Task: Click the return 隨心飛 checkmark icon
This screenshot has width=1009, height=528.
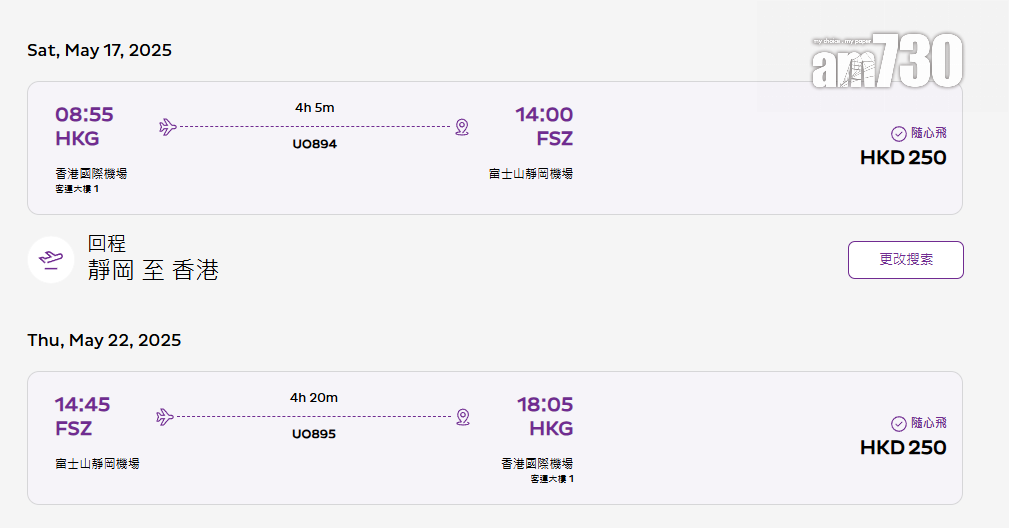Action: pyautogui.click(x=898, y=424)
